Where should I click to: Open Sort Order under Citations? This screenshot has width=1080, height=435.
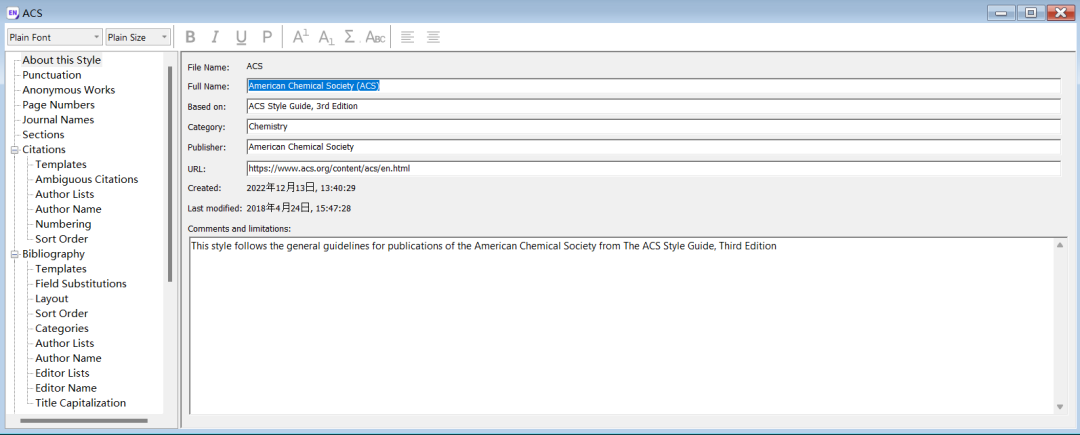point(62,239)
